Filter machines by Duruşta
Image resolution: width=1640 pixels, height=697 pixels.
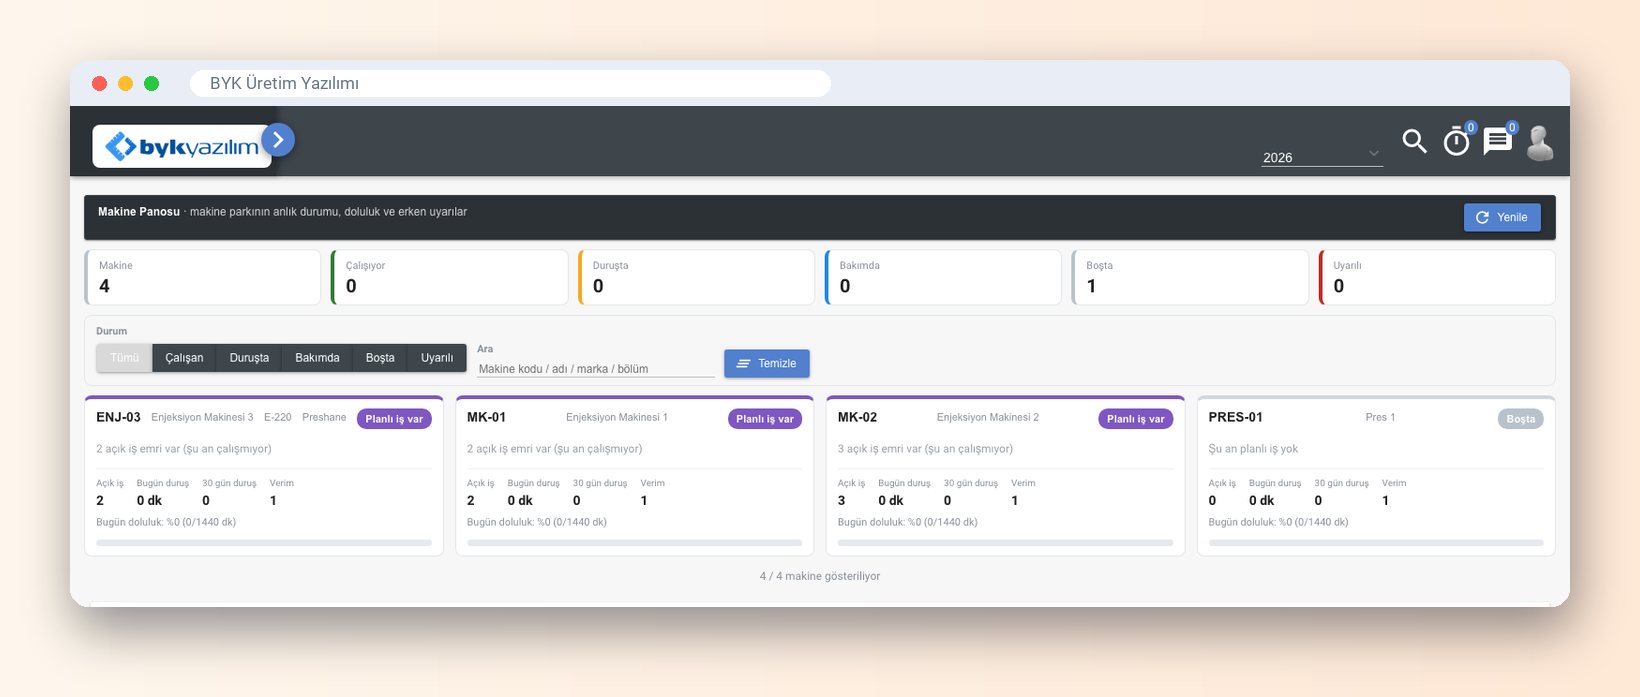[249, 357]
